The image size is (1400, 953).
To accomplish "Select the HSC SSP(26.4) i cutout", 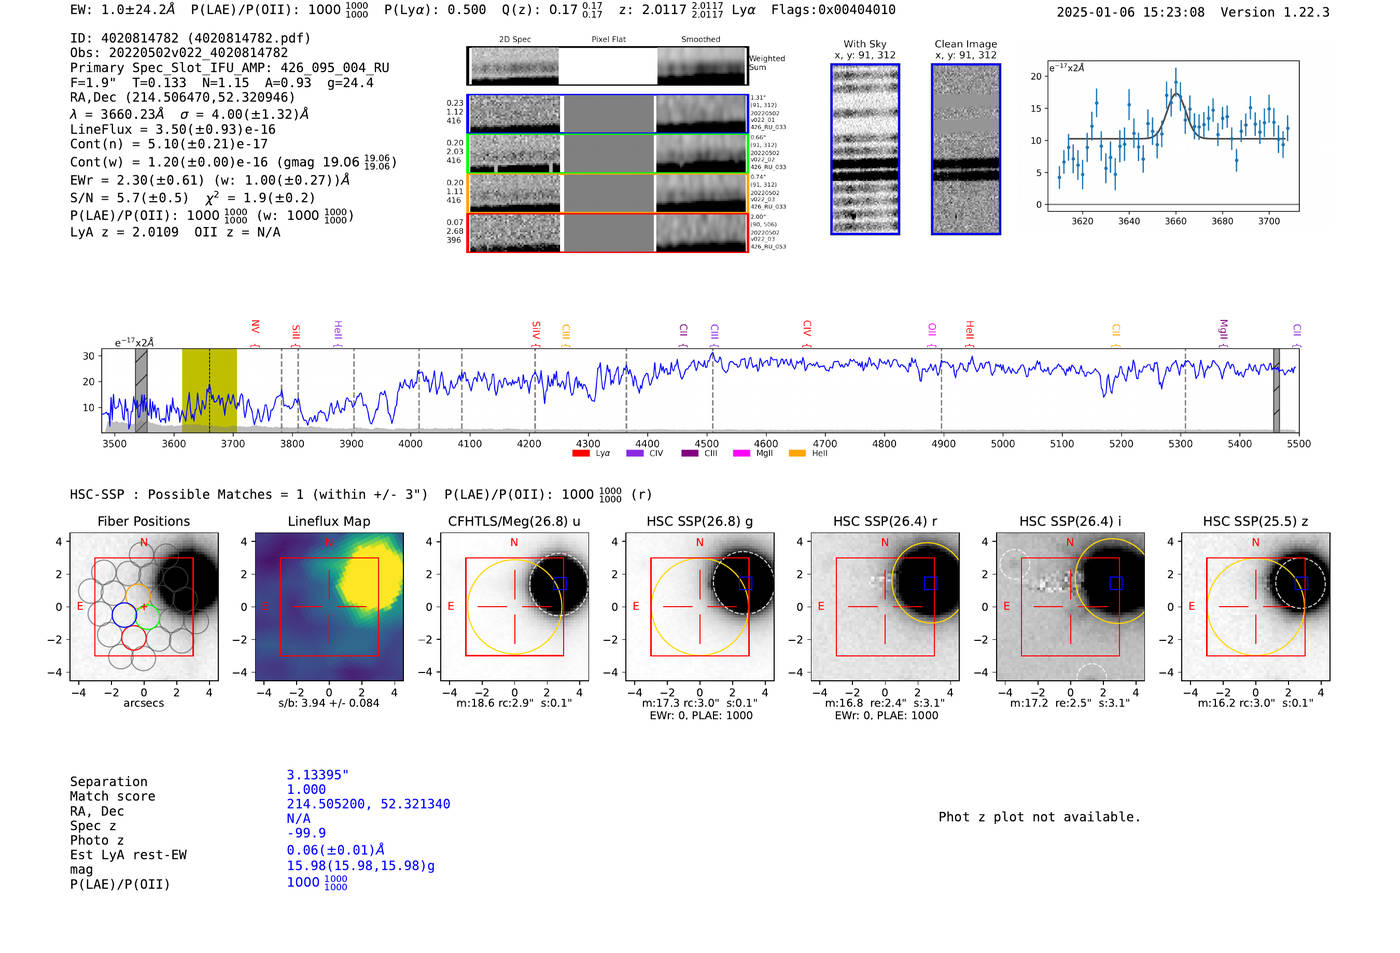I will coord(1070,607).
